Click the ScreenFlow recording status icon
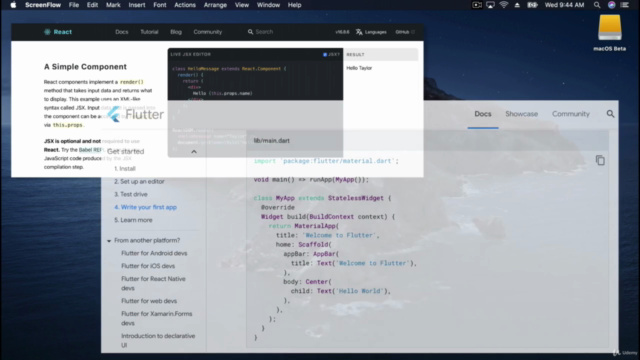This screenshot has width=640, height=360. tap(477, 5)
